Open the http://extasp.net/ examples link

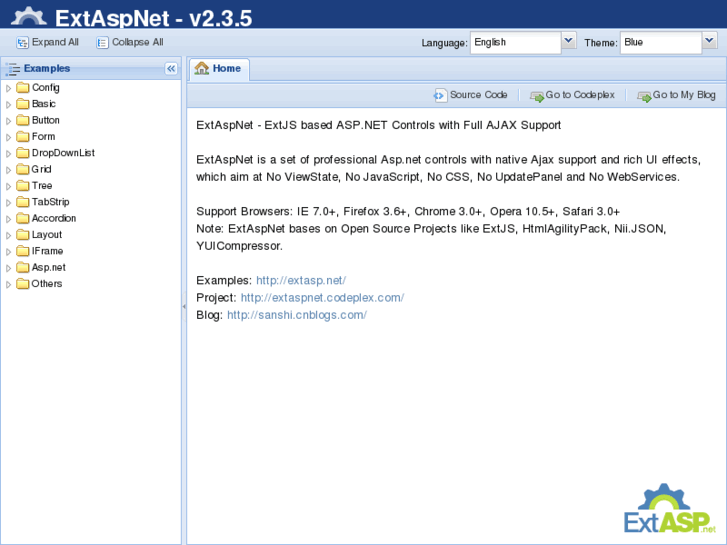click(301, 281)
